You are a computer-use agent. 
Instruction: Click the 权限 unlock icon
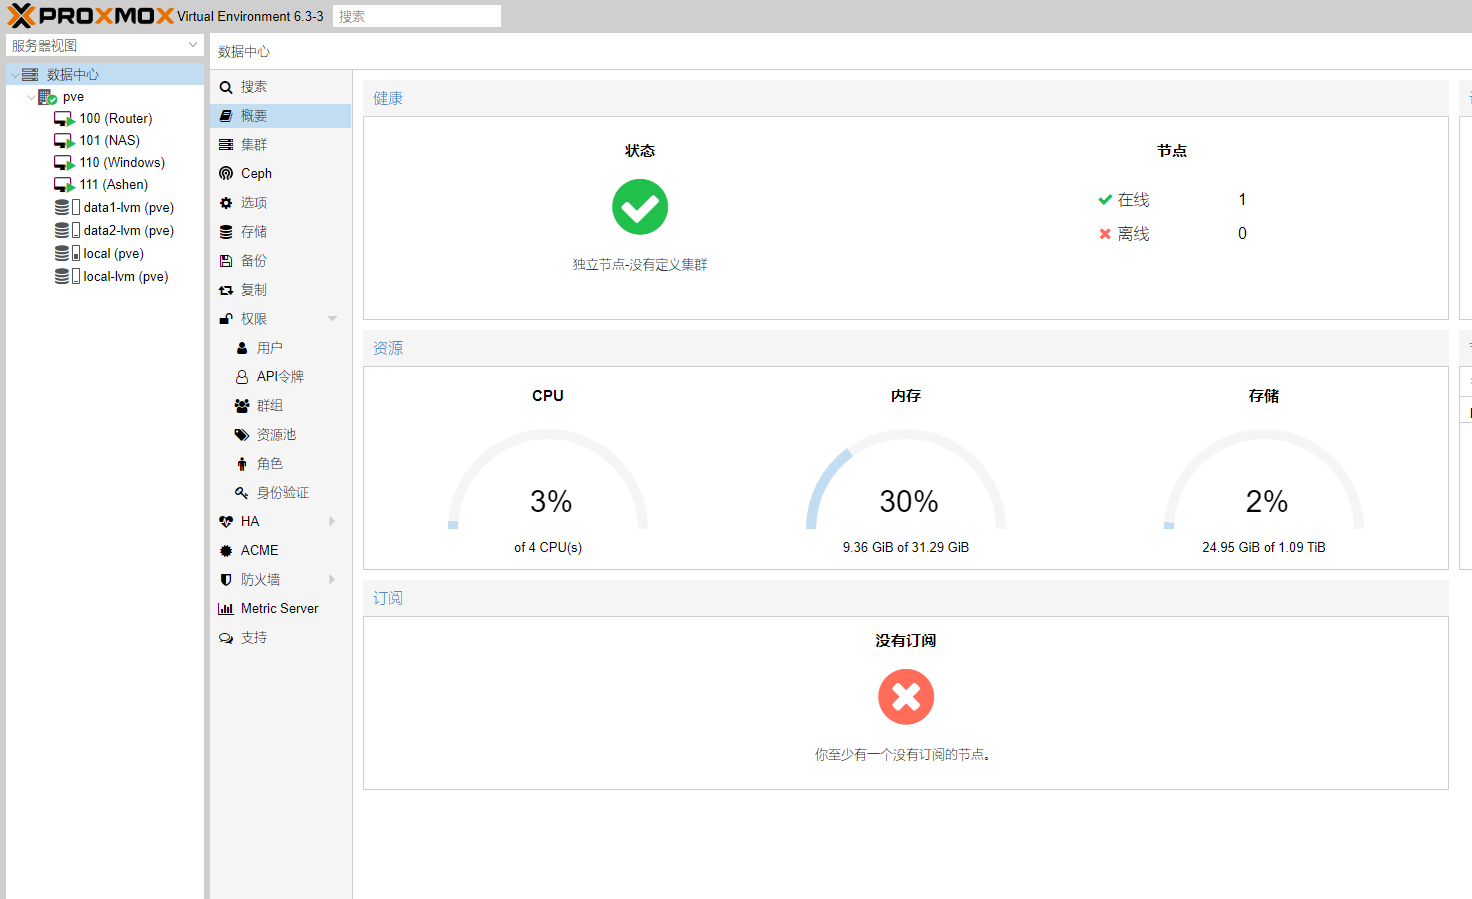coord(226,319)
